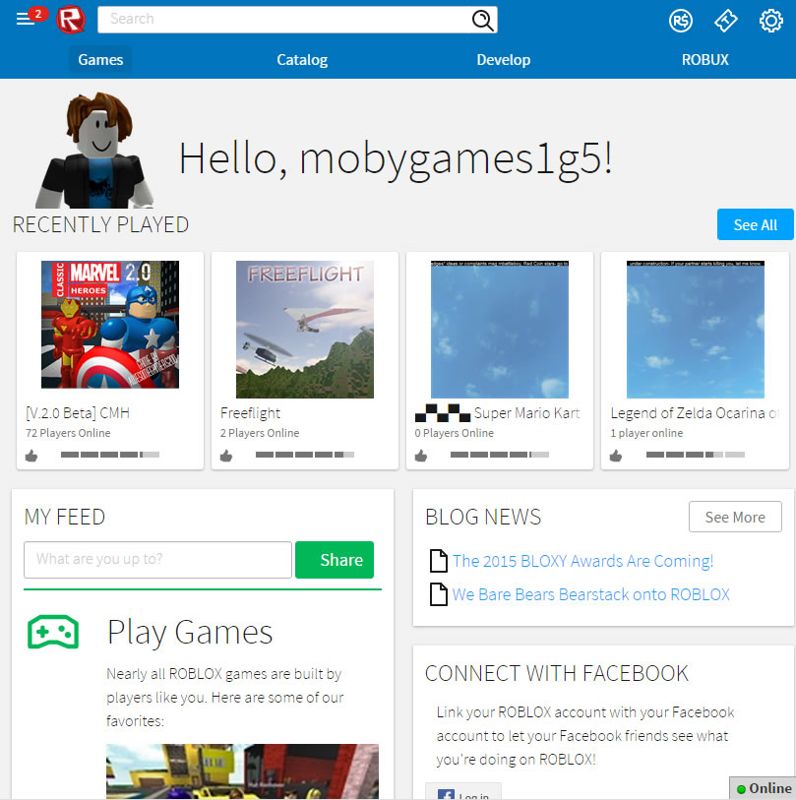Screen dimensions: 796x800
Task: Click the ROBLOX logo home icon
Action: 70,20
